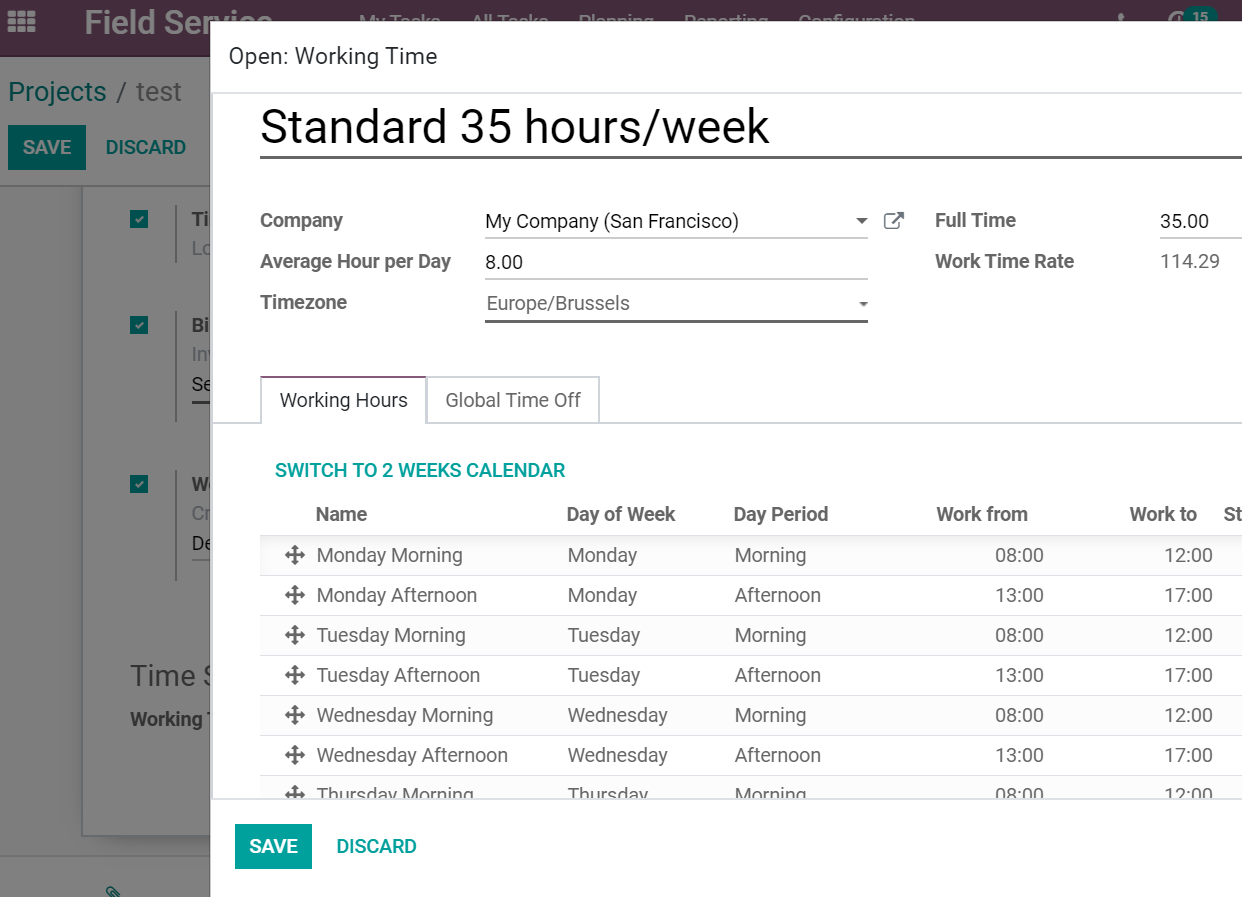Grab the Monday Morning row drag handle
Image resolution: width=1242 pixels, height=897 pixels.
294,555
